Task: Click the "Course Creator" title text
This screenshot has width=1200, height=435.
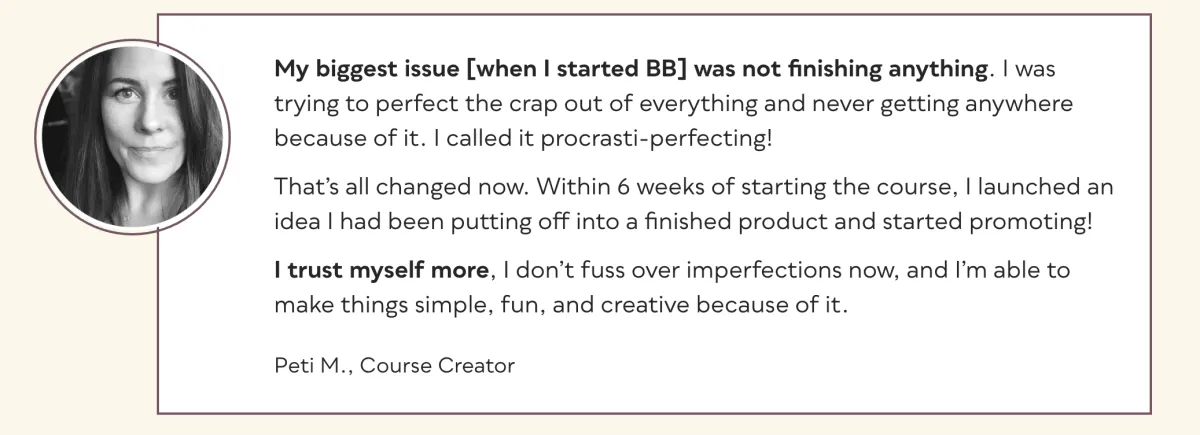Action: click(437, 365)
